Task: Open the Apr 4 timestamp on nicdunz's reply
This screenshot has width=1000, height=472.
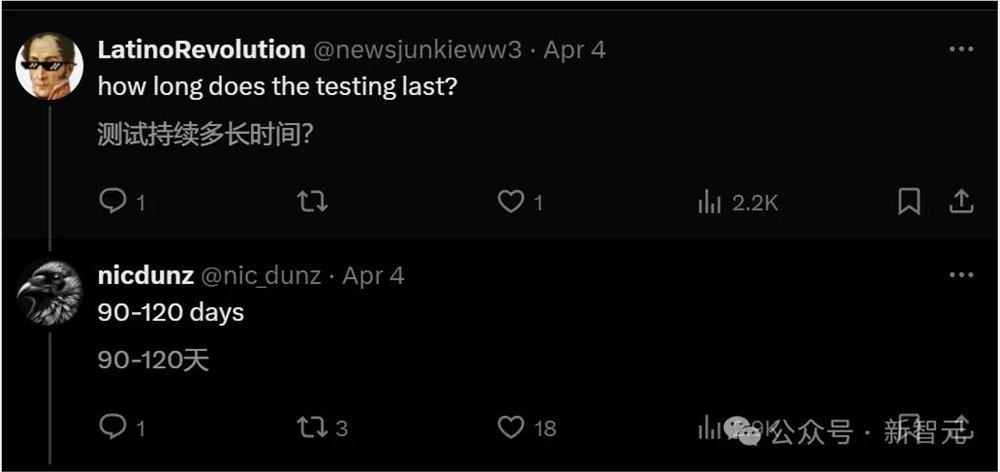Action: (373, 275)
